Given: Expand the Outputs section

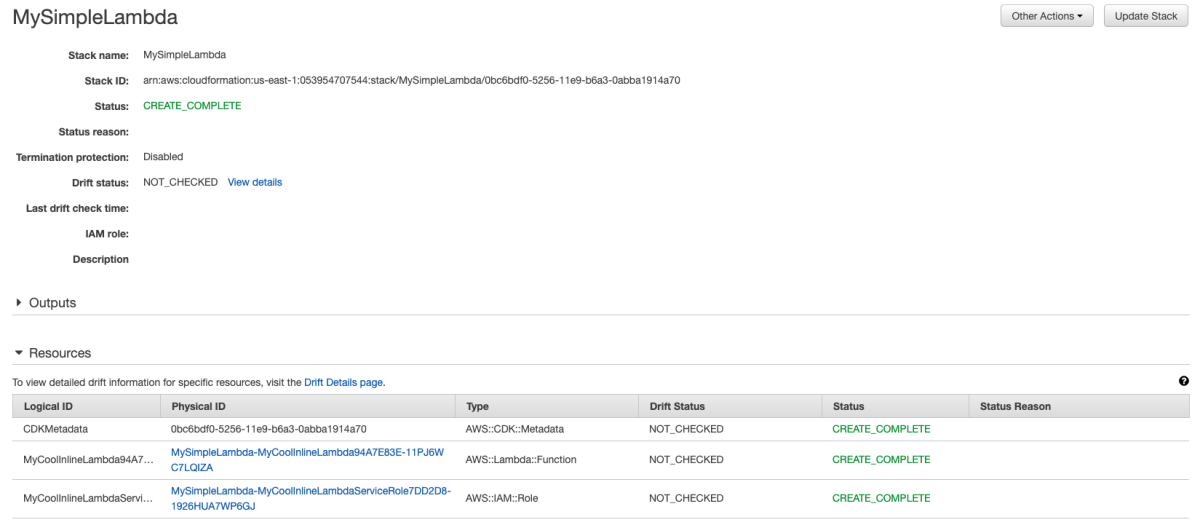Looking at the screenshot, I should pos(46,302).
